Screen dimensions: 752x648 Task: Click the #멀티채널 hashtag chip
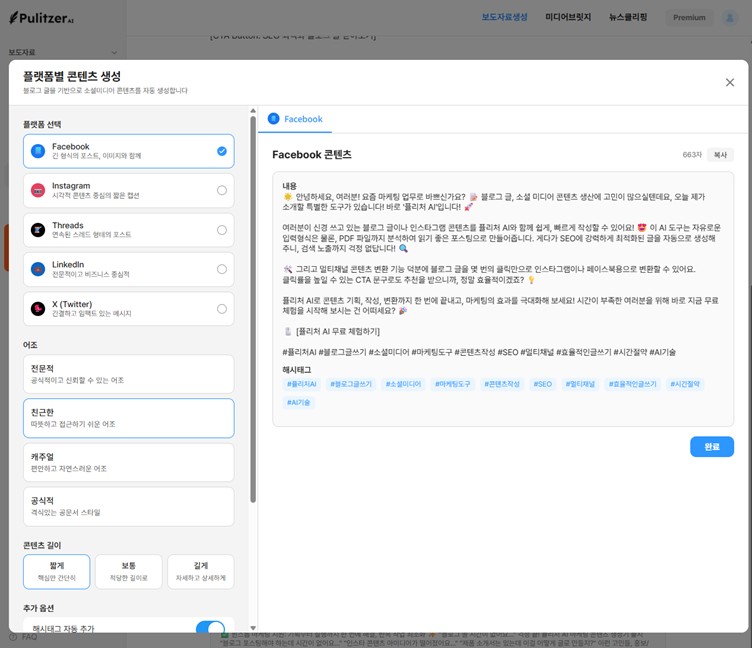580,384
